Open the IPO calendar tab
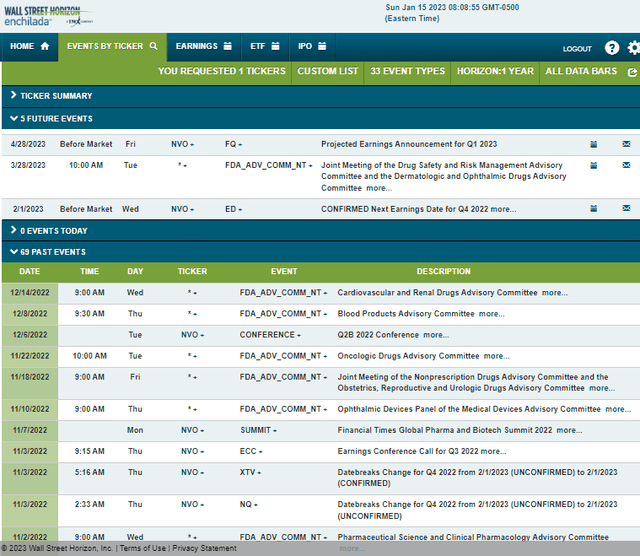The width and height of the screenshot is (640, 556). pos(312,47)
